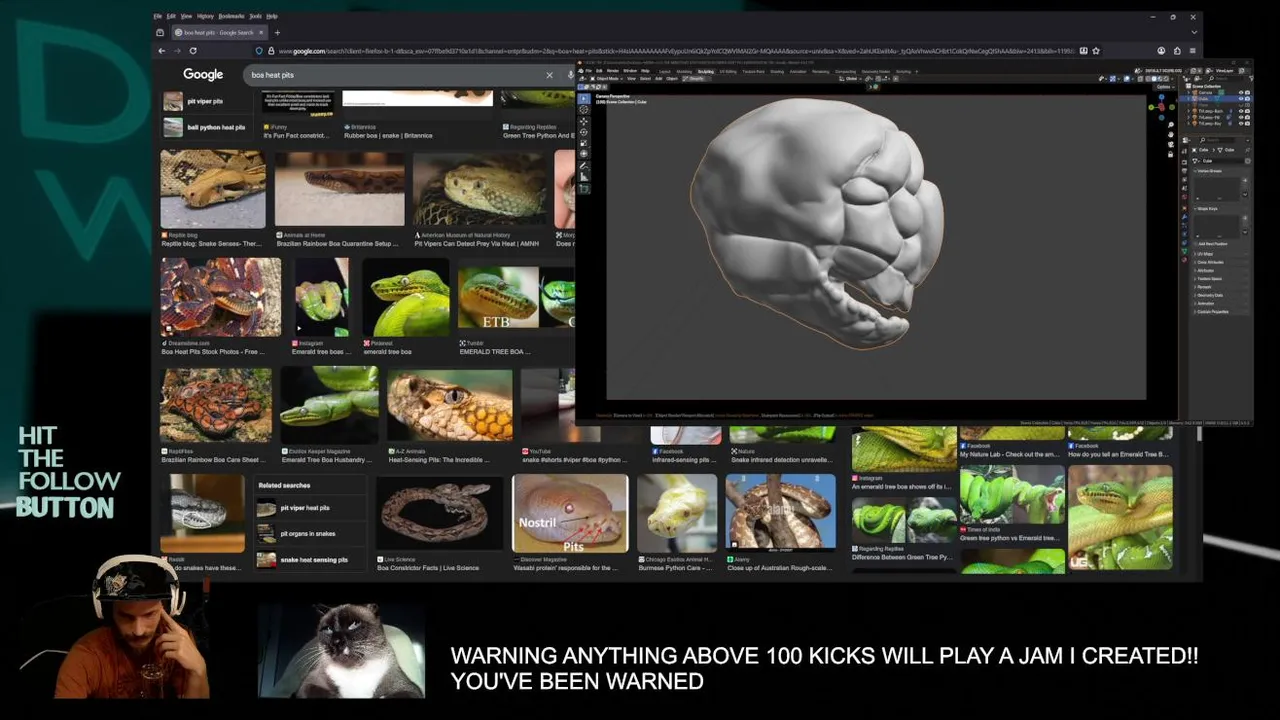Toggle viewport visibility eye for Camera
The height and width of the screenshot is (720, 1280).
point(1241,92)
